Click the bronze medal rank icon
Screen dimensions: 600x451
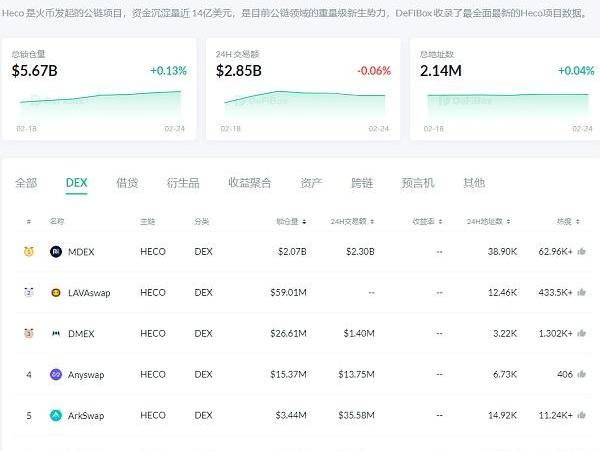pyautogui.click(x=29, y=334)
